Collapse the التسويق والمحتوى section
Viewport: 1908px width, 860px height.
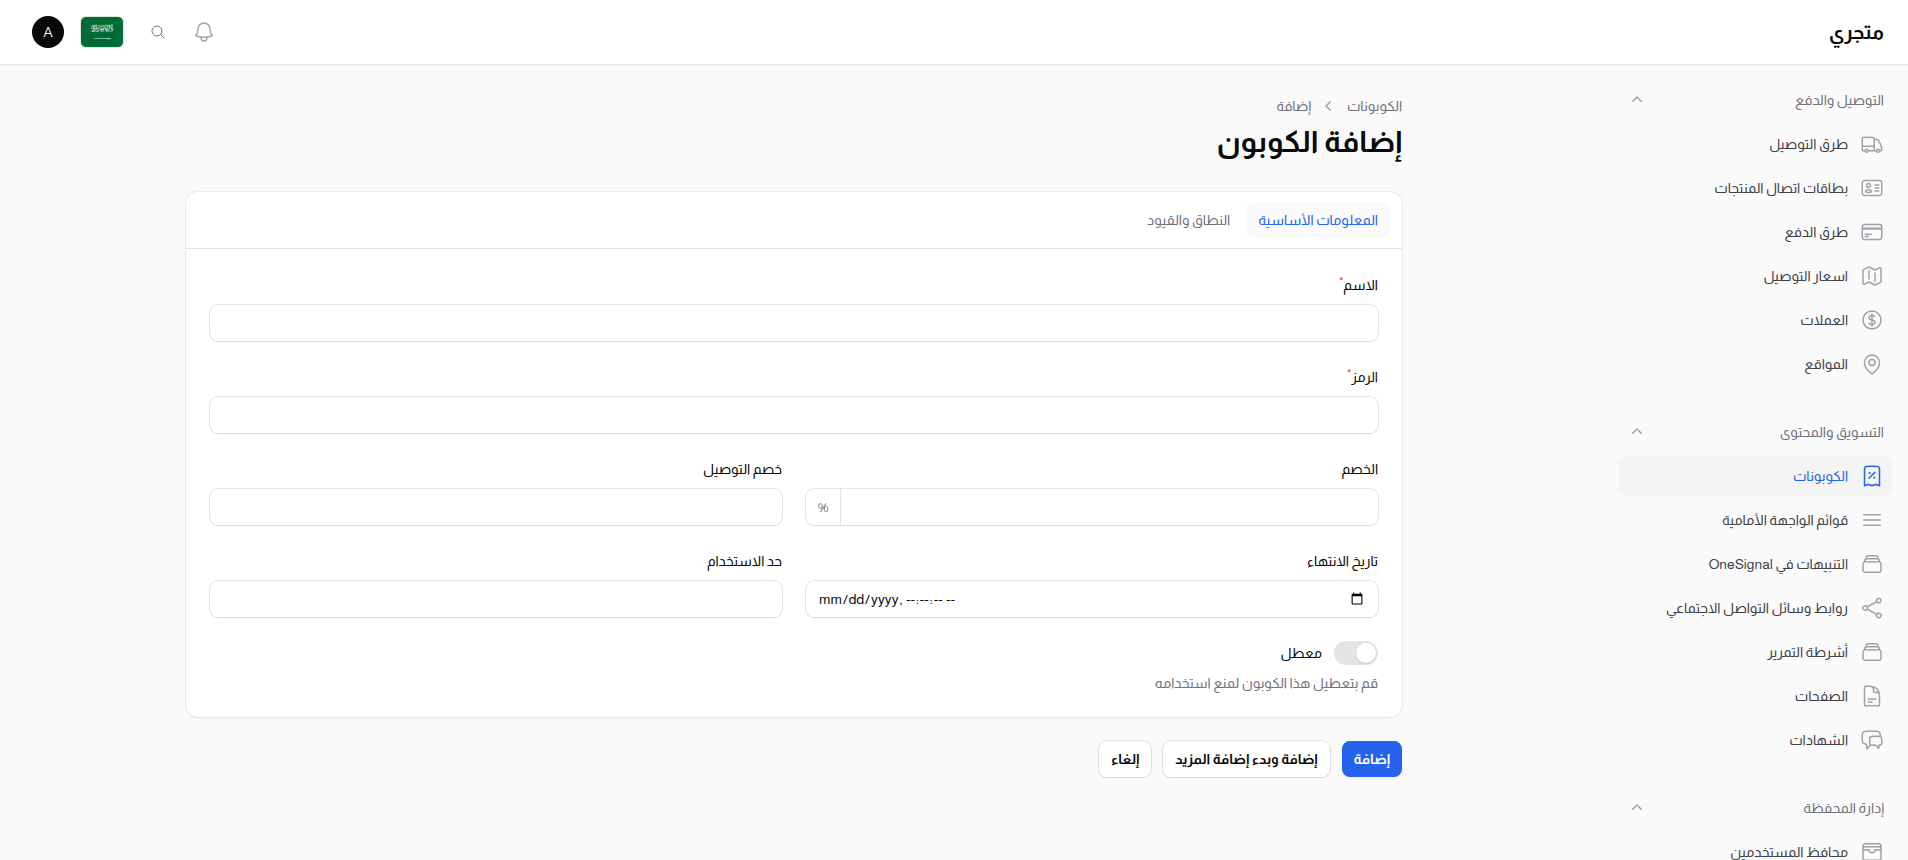click(x=1637, y=431)
